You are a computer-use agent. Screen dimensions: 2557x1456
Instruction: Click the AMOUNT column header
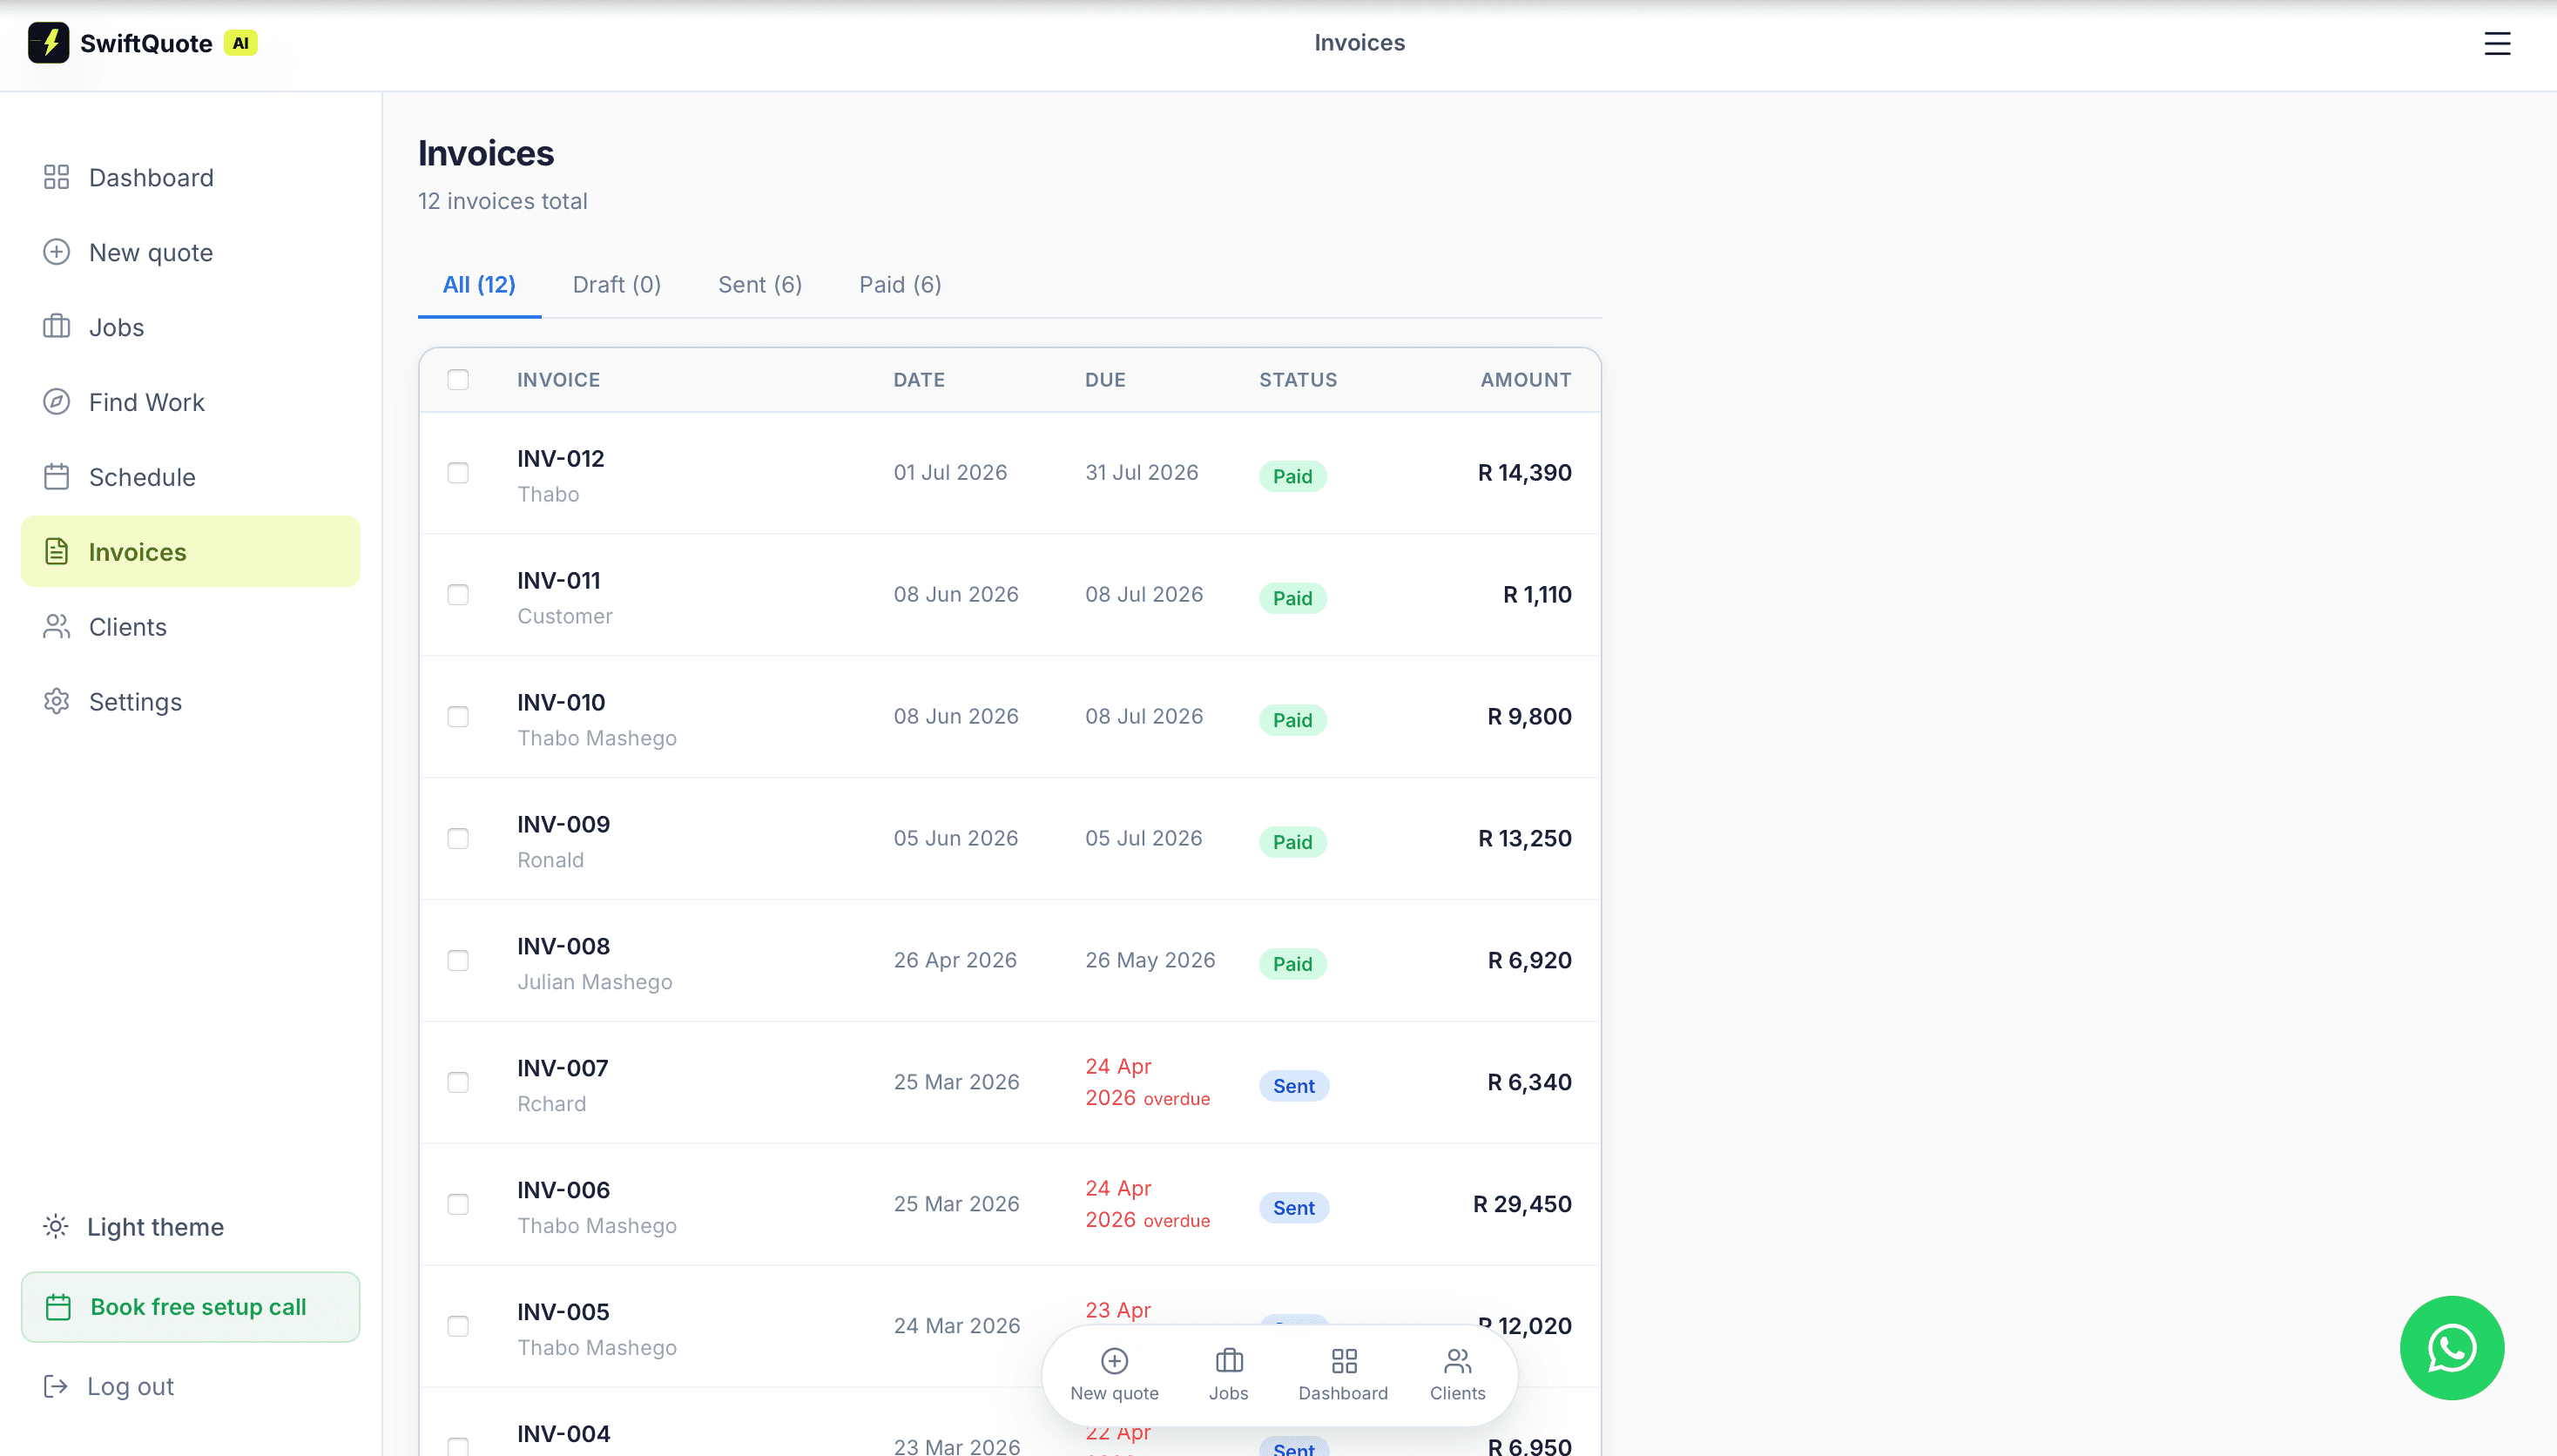pyautogui.click(x=1525, y=380)
